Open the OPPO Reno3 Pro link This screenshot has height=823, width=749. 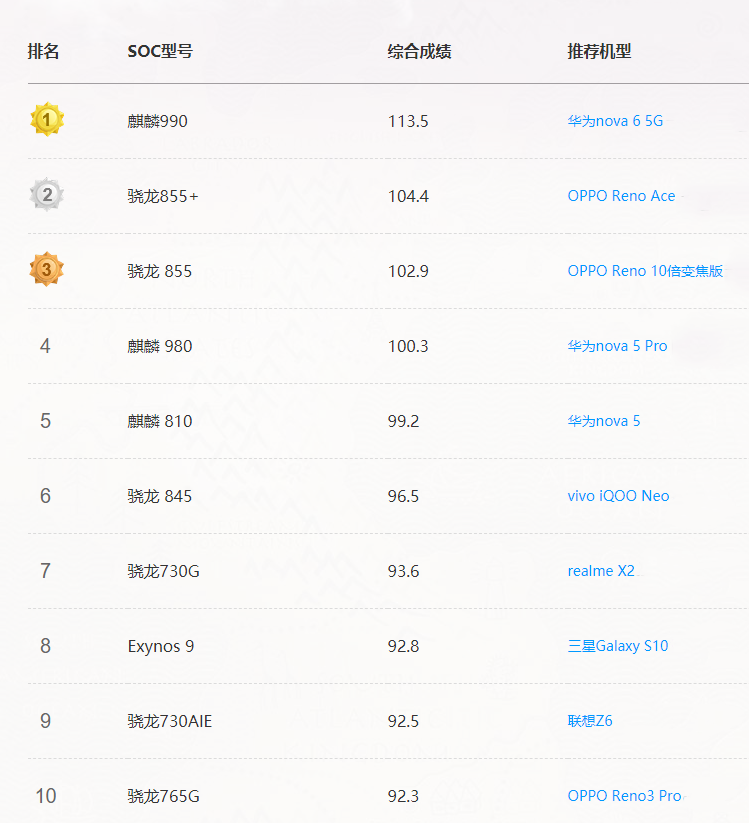pos(625,796)
